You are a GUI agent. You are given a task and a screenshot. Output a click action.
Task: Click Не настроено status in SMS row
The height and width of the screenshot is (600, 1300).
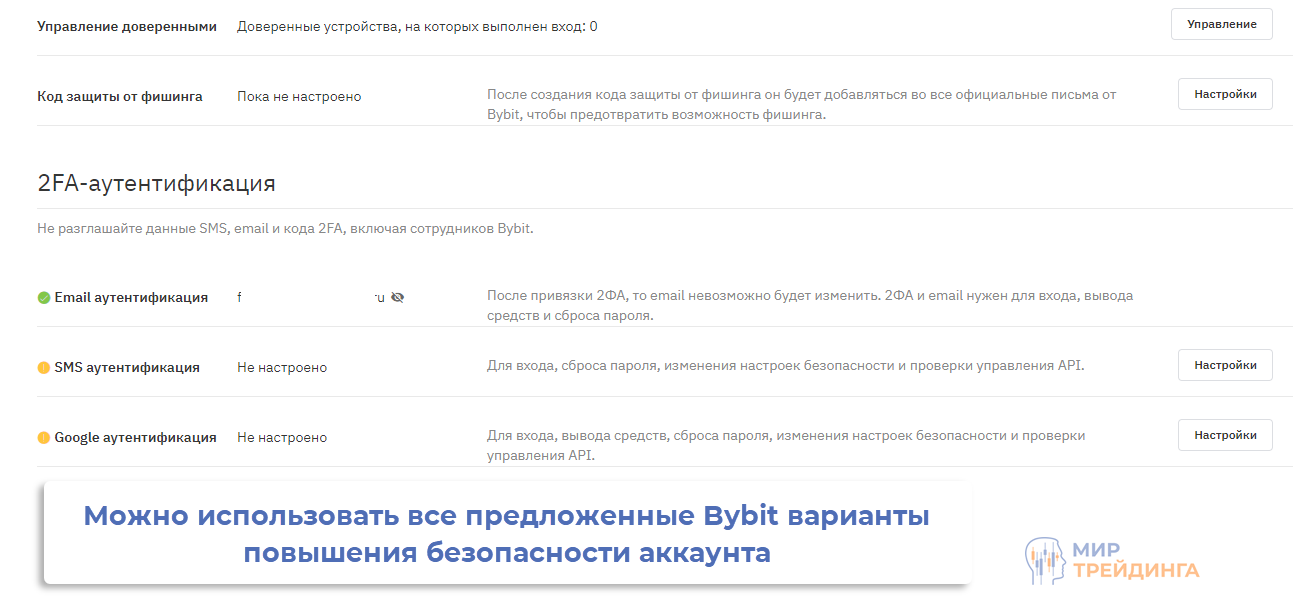(282, 368)
